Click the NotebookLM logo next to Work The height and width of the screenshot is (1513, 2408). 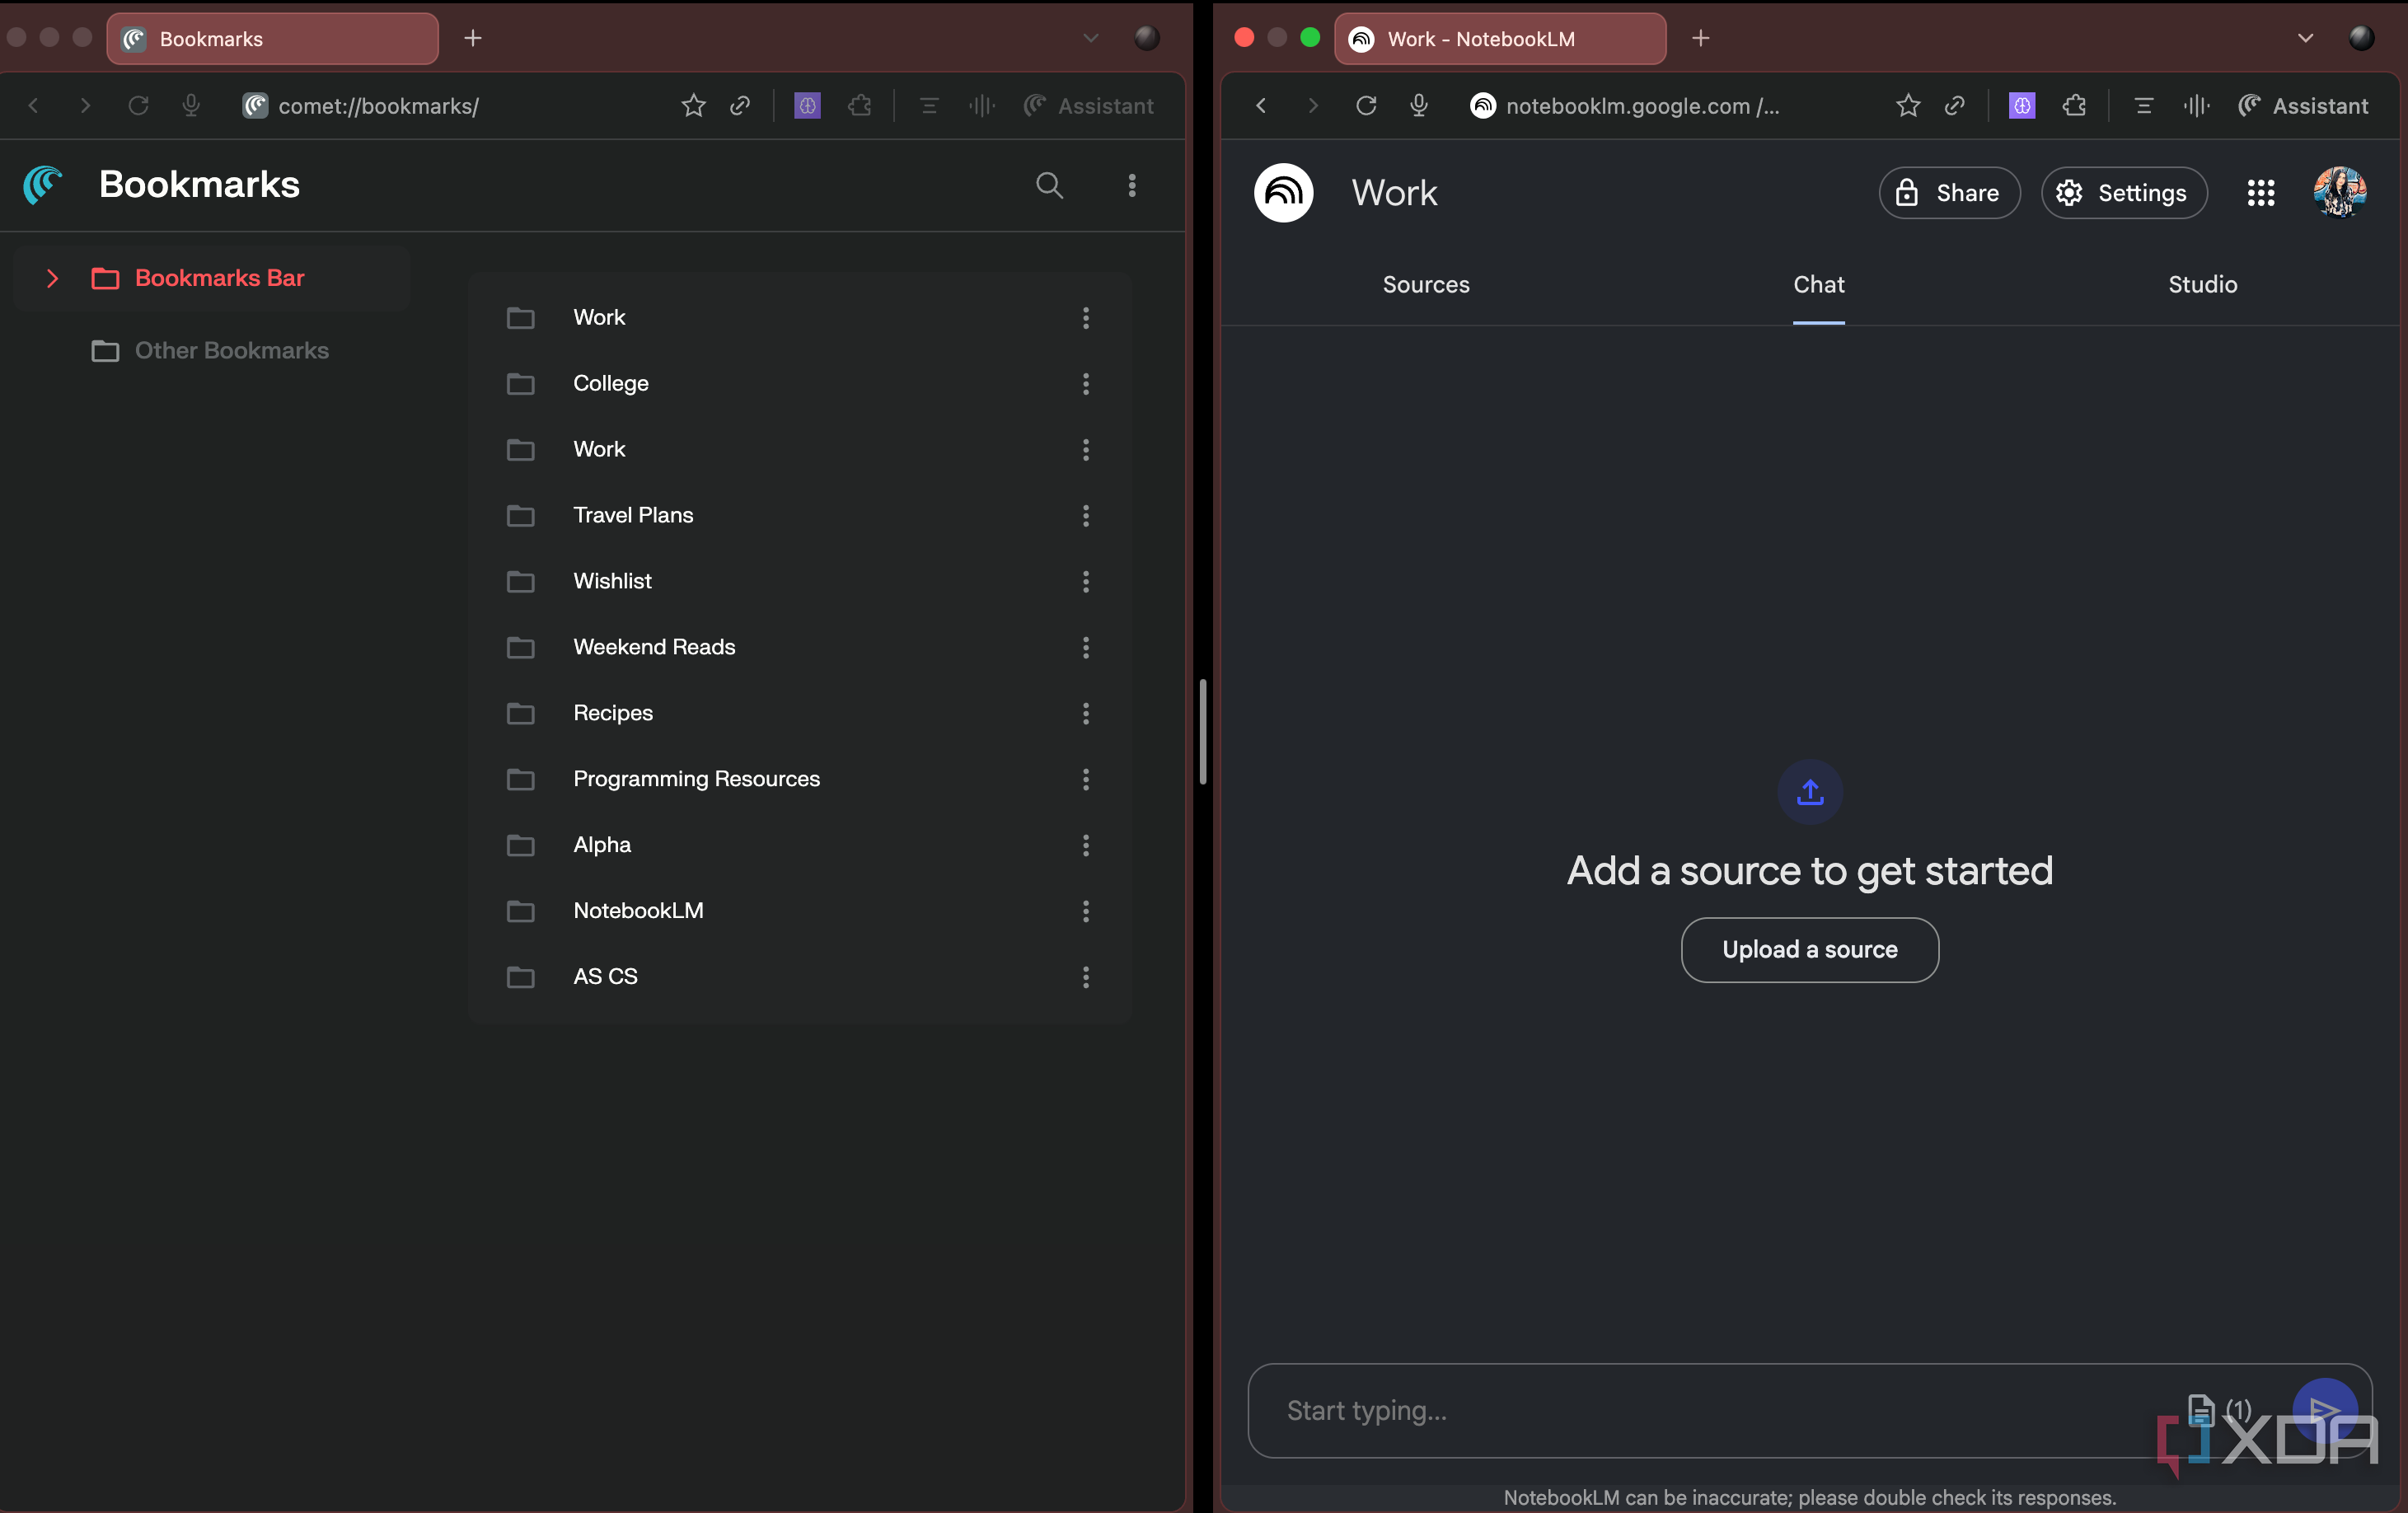pyautogui.click(x=1283, y=193)
